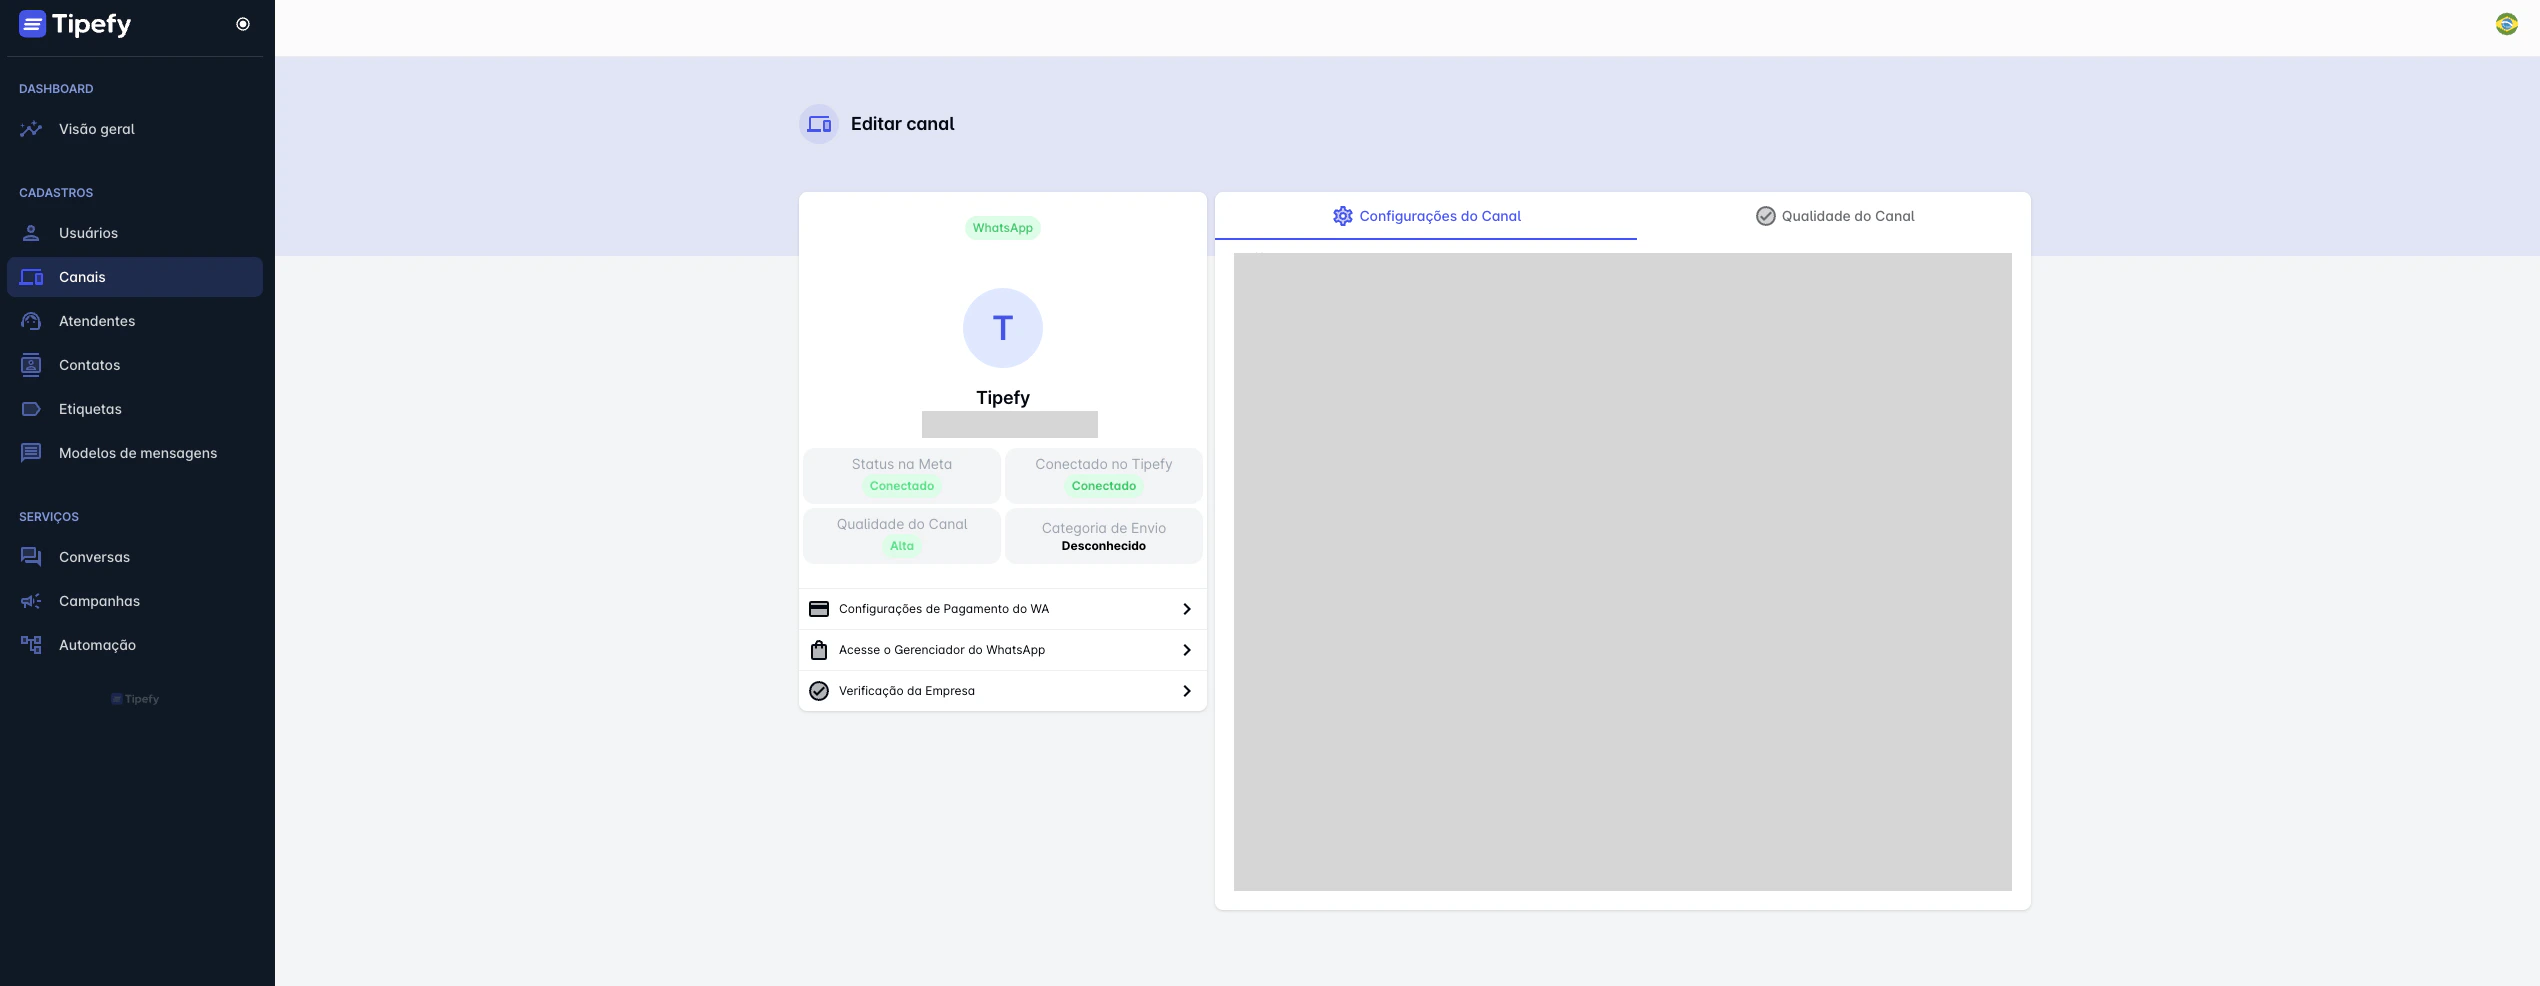2540x986 pixels.
Task: Click the Tipefy channel avatar T
Action: coord(1003,328)
